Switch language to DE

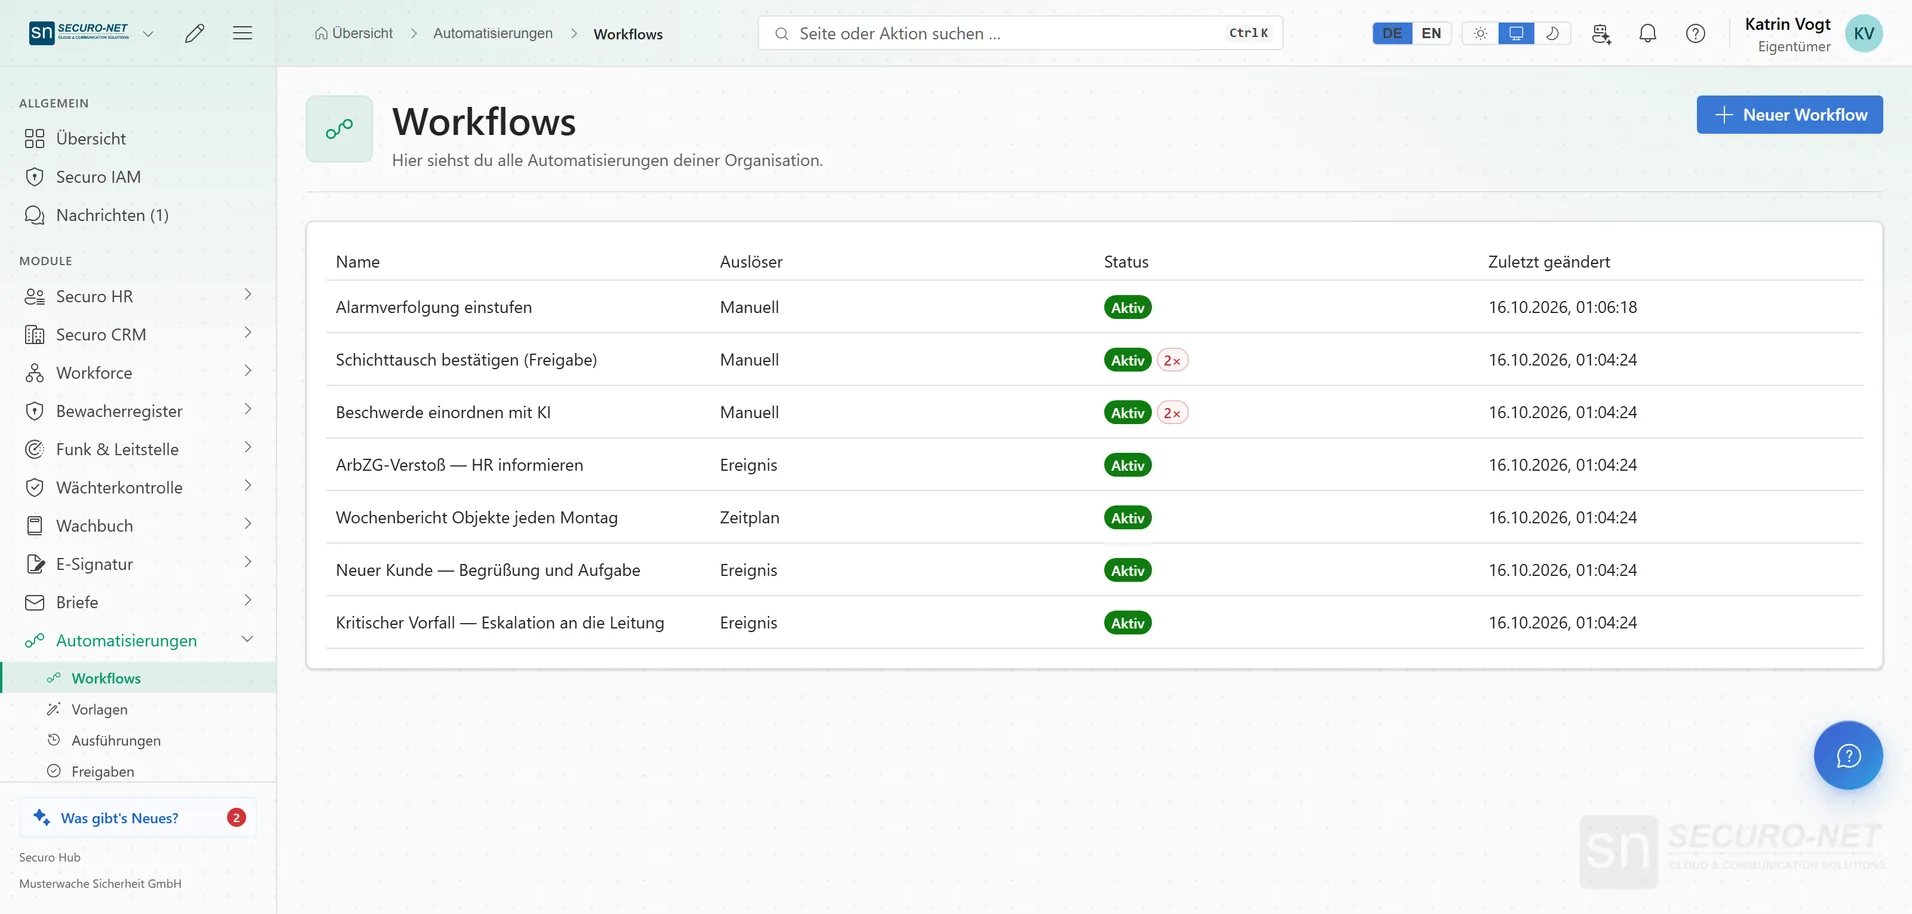(1392, 33)
